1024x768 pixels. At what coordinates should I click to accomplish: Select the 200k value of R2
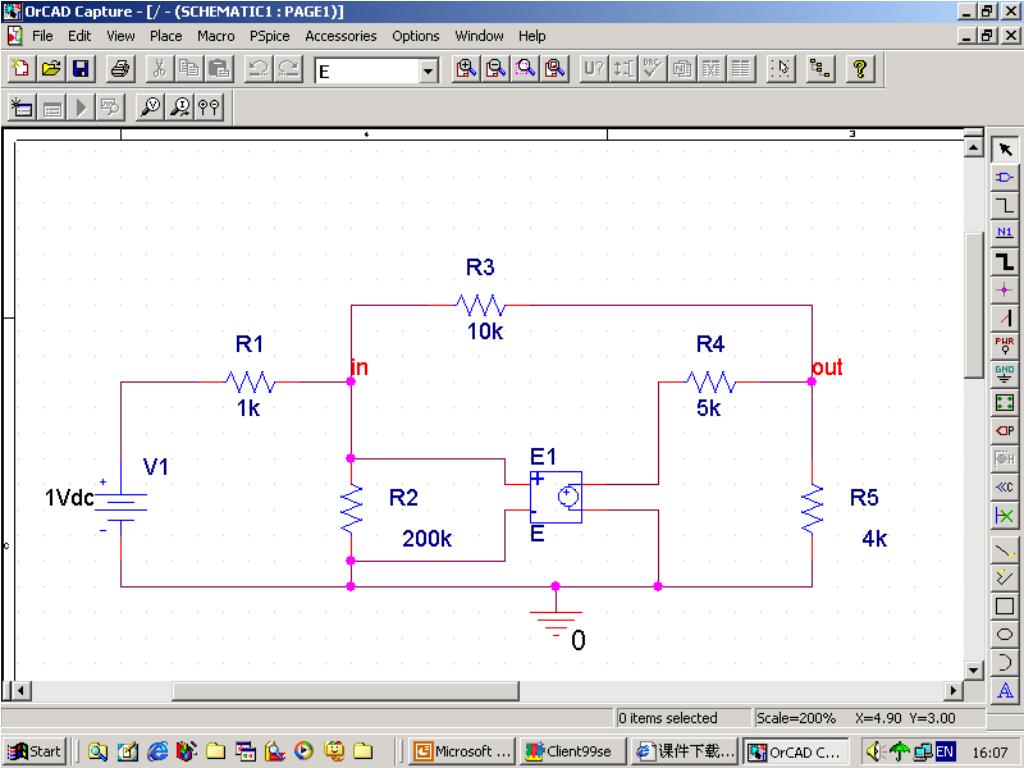point(427,539)
